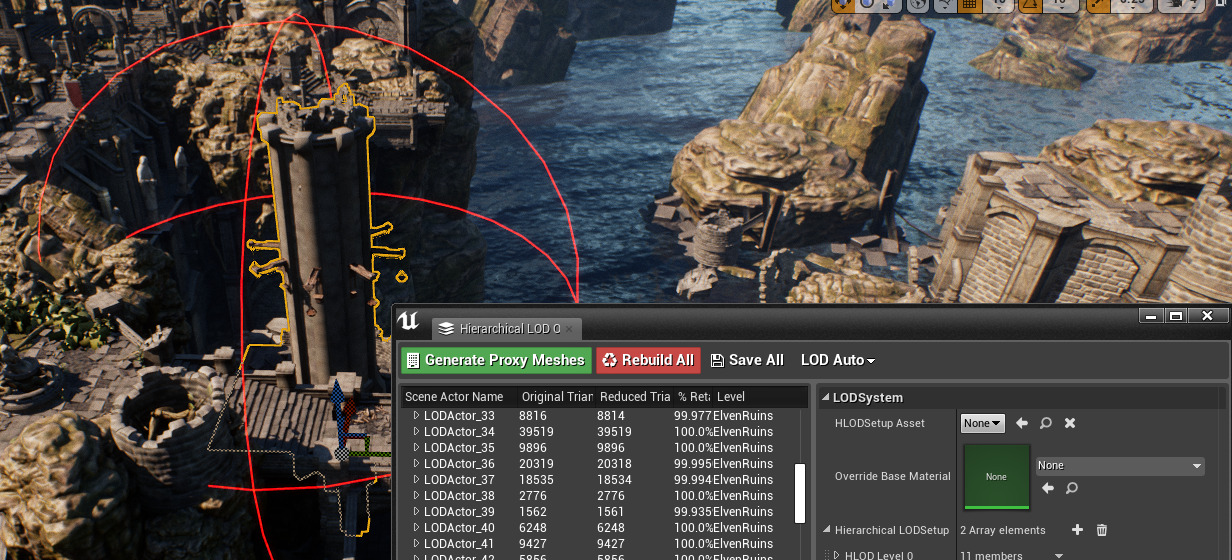The image size is (1232, 560).
Task: Add element to Hierarchical LODSetup array
Action: click(1077, 530)
